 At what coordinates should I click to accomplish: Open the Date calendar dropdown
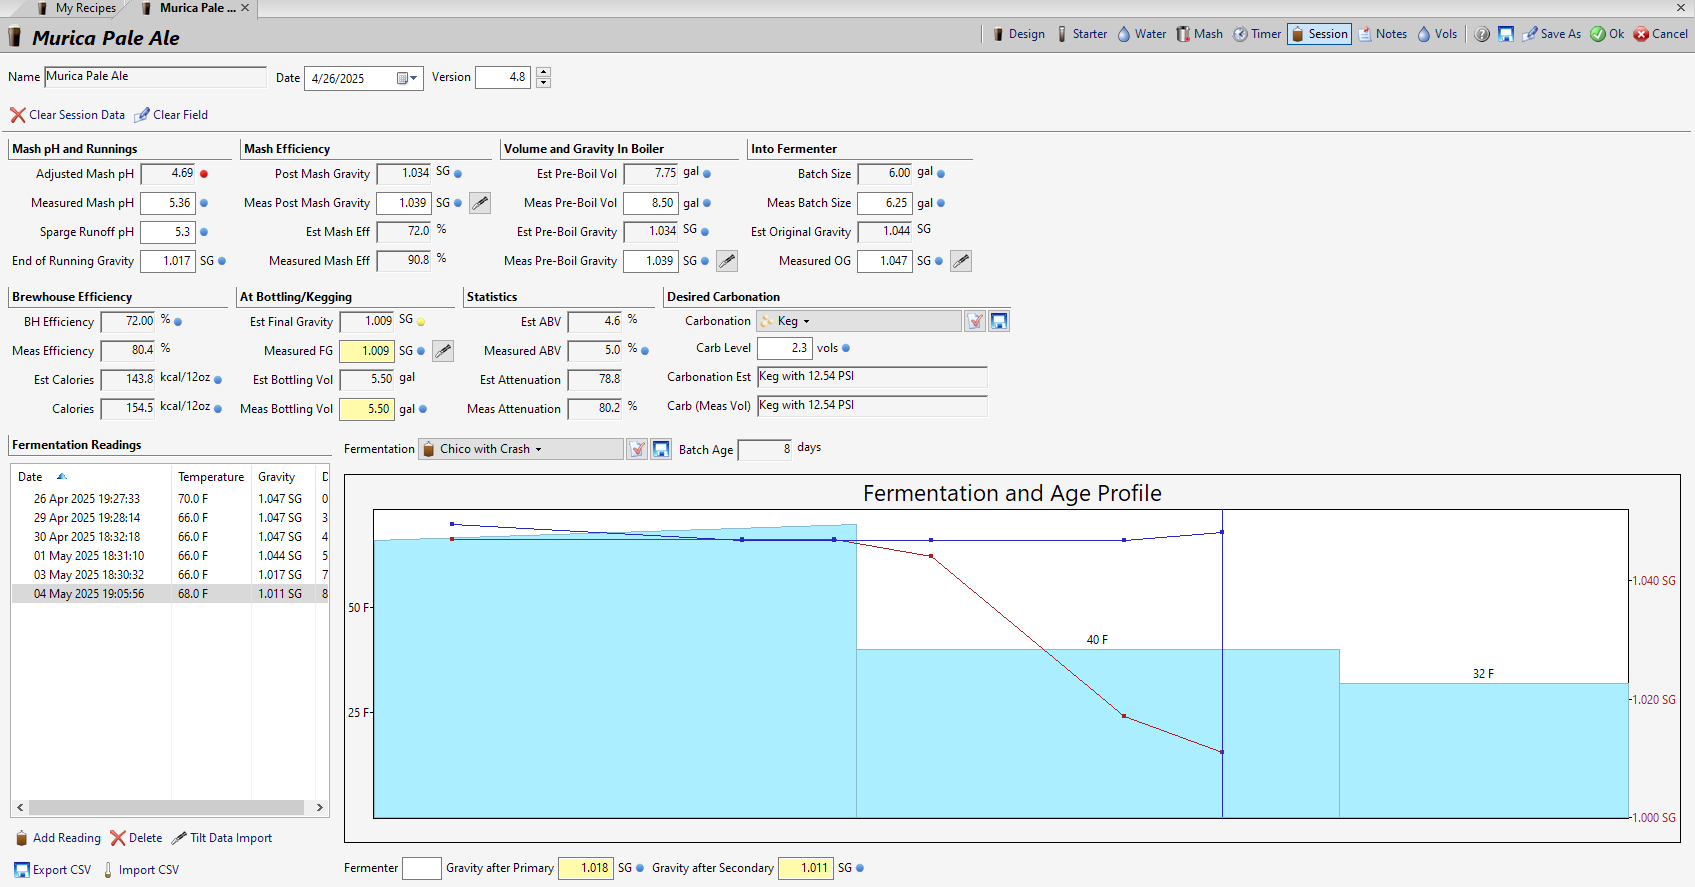coord(407,78)
